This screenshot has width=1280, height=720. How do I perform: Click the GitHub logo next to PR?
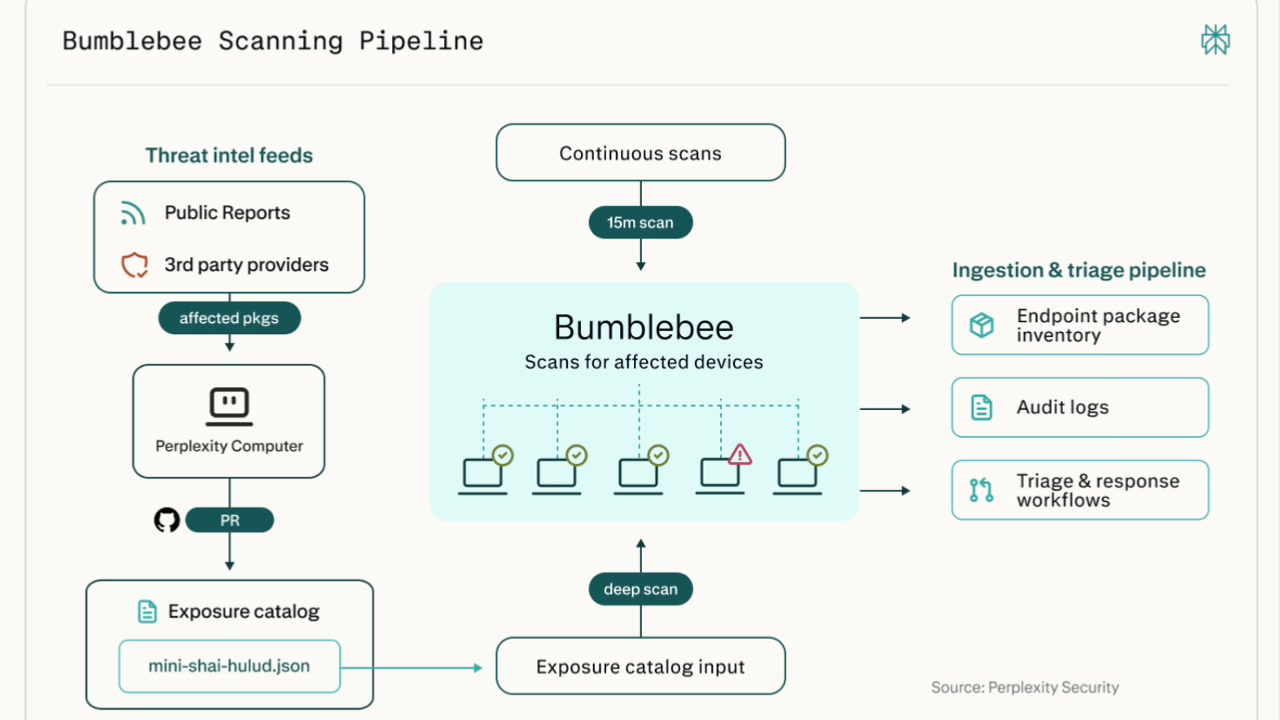pyautogui.click(x=167, y=520)
